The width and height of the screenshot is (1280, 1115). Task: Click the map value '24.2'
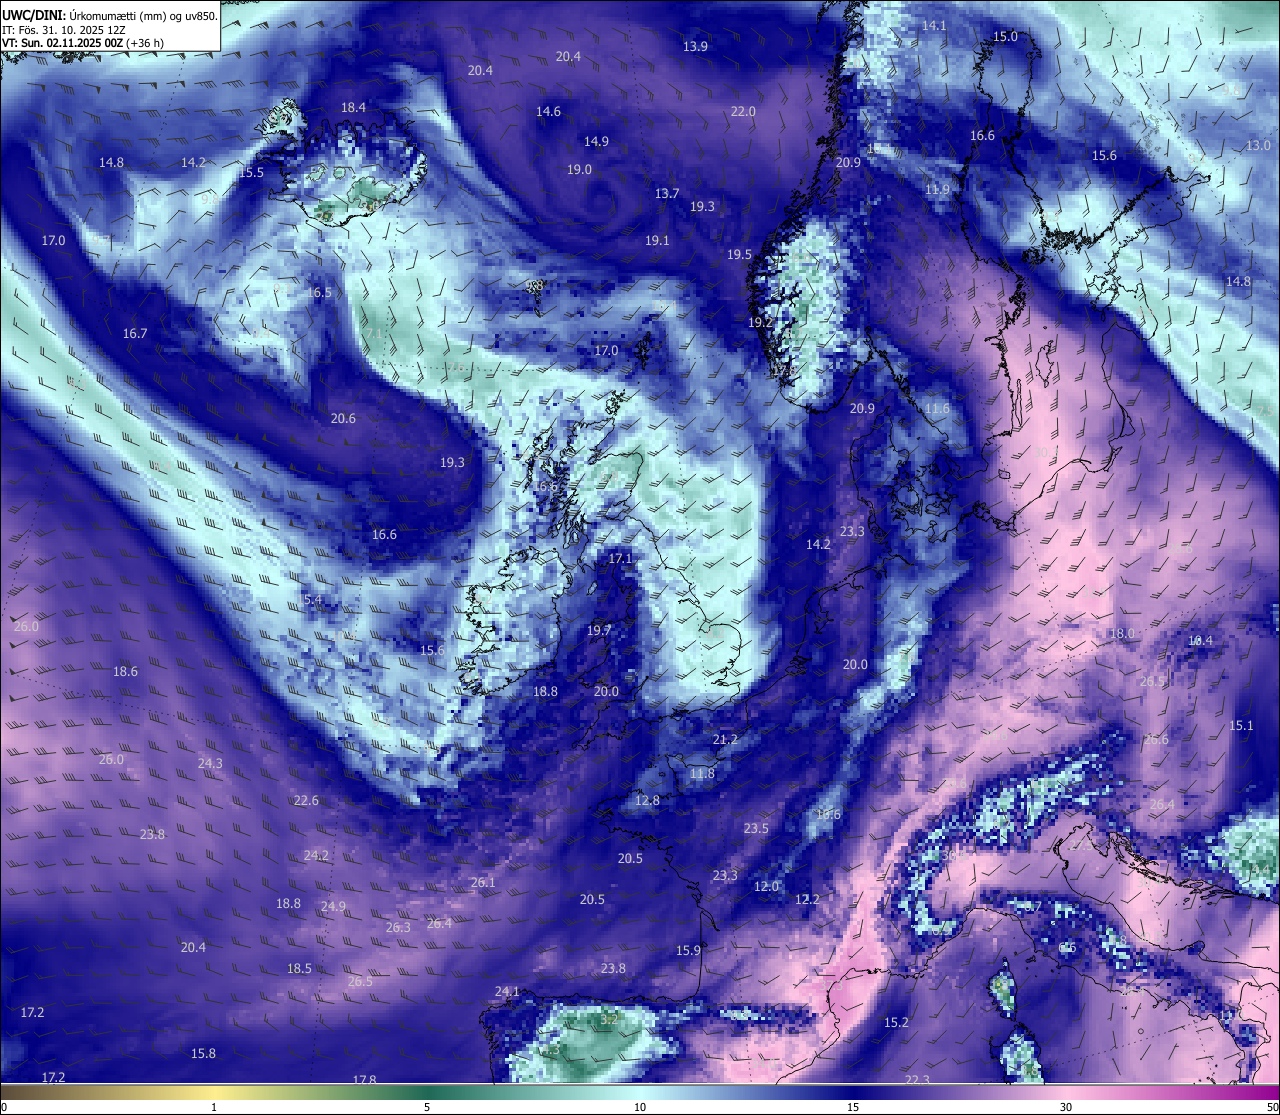point(316,856)
